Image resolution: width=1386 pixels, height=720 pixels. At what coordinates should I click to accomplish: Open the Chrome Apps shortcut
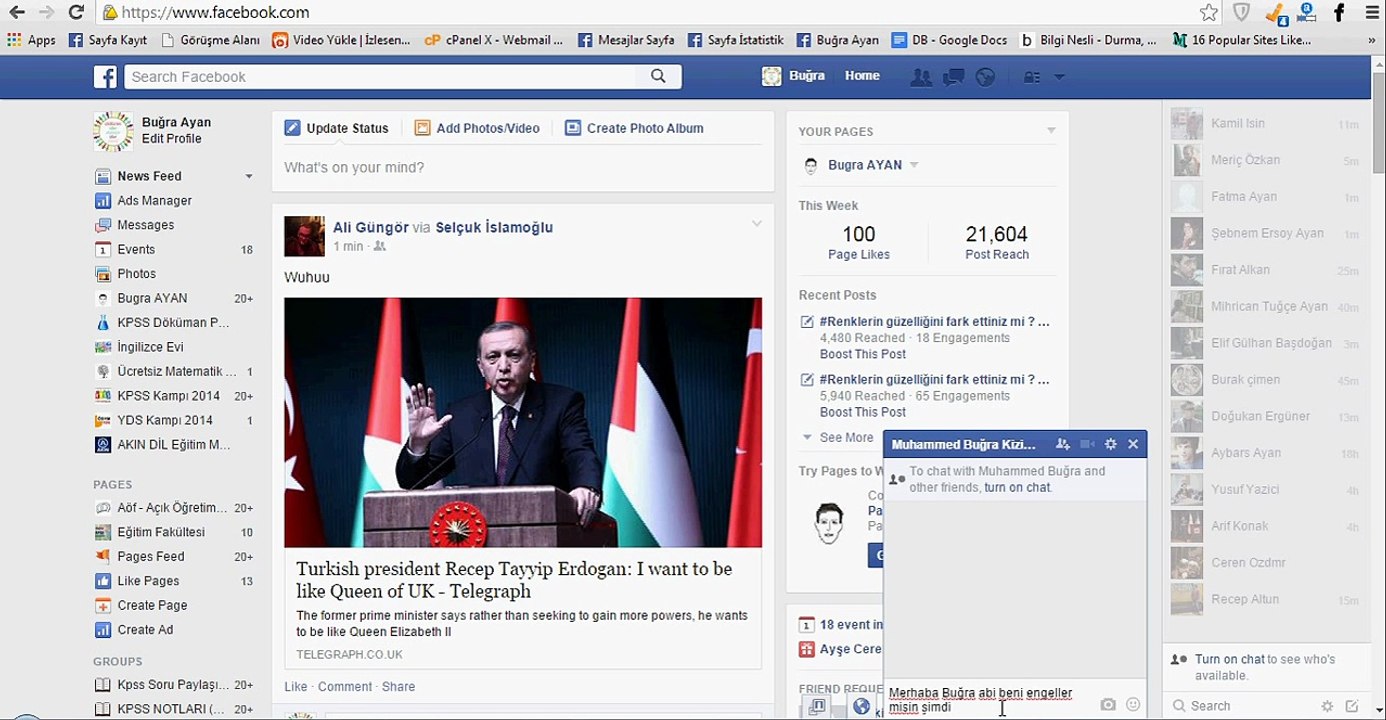pos(31,40)
